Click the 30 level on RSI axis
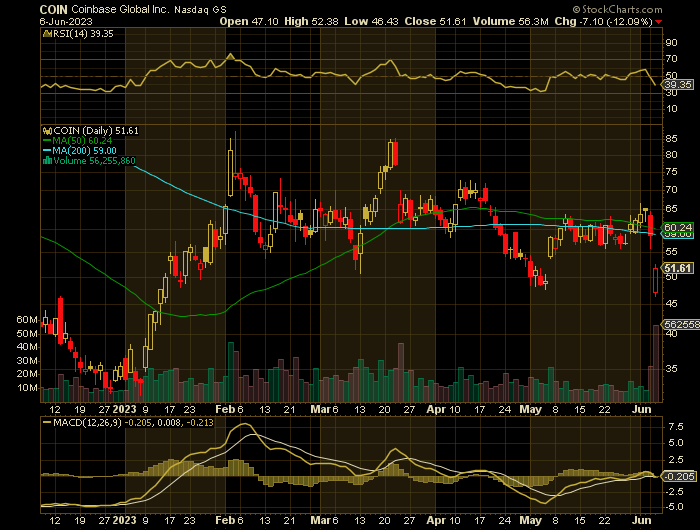Screen dimensions: 700x530 671,92
